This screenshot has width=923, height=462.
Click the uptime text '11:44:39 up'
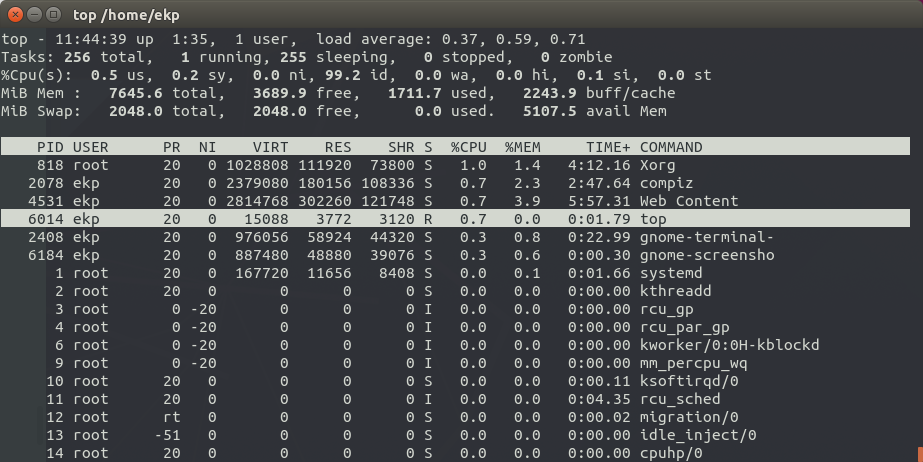coord(104,39)
